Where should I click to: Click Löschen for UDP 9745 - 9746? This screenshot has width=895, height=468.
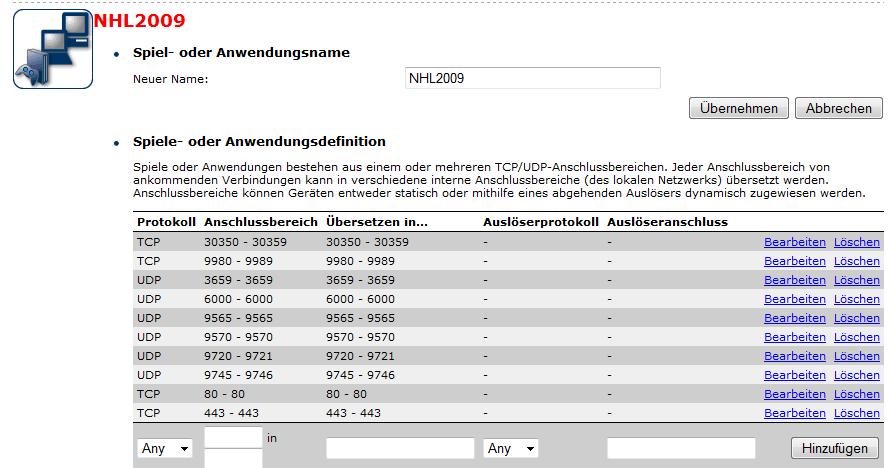click(x=857, y=375)
